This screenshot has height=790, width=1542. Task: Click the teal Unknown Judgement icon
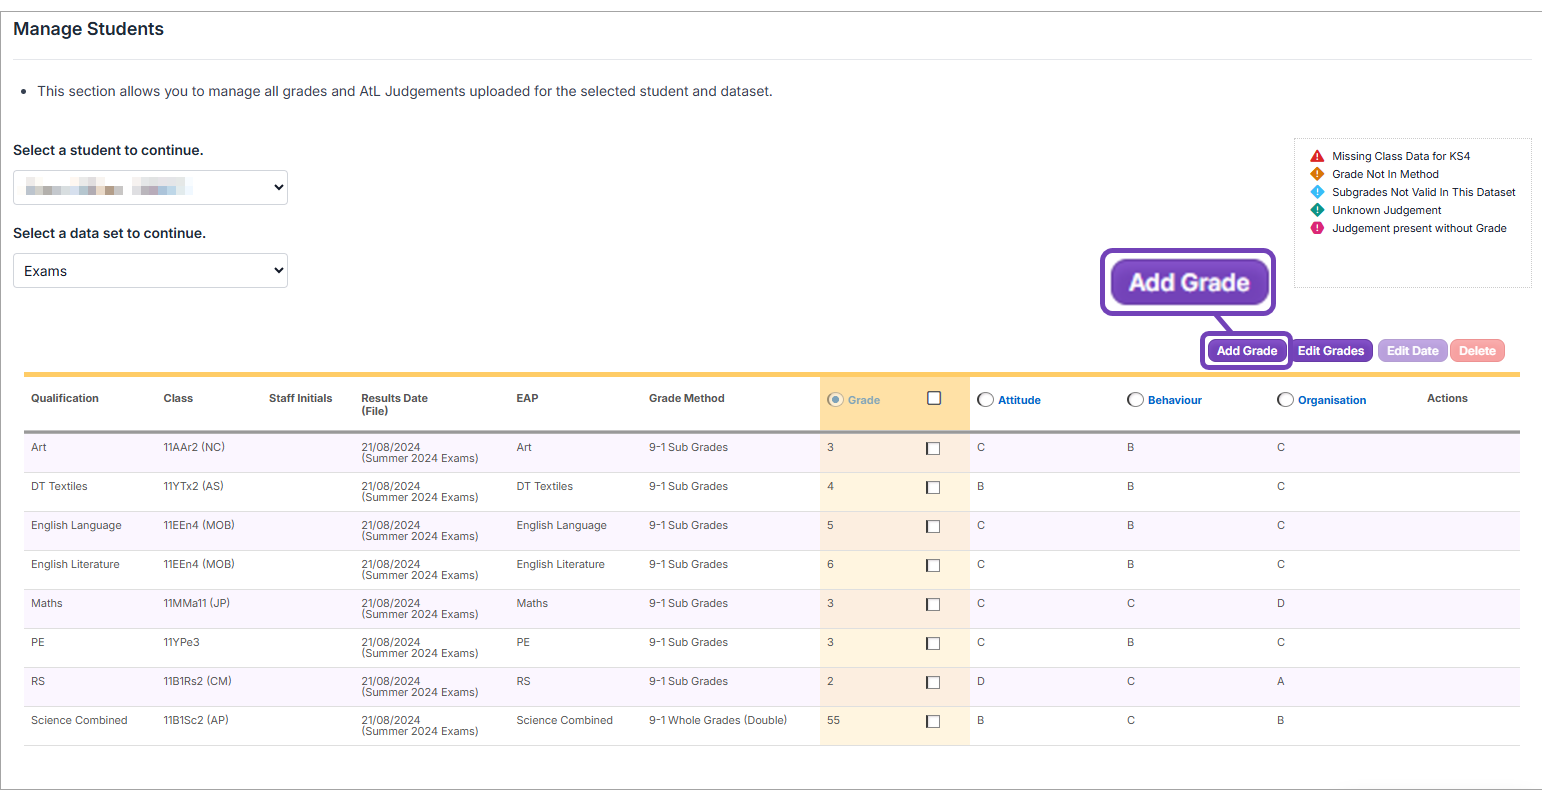click(x=1317, y=210)
